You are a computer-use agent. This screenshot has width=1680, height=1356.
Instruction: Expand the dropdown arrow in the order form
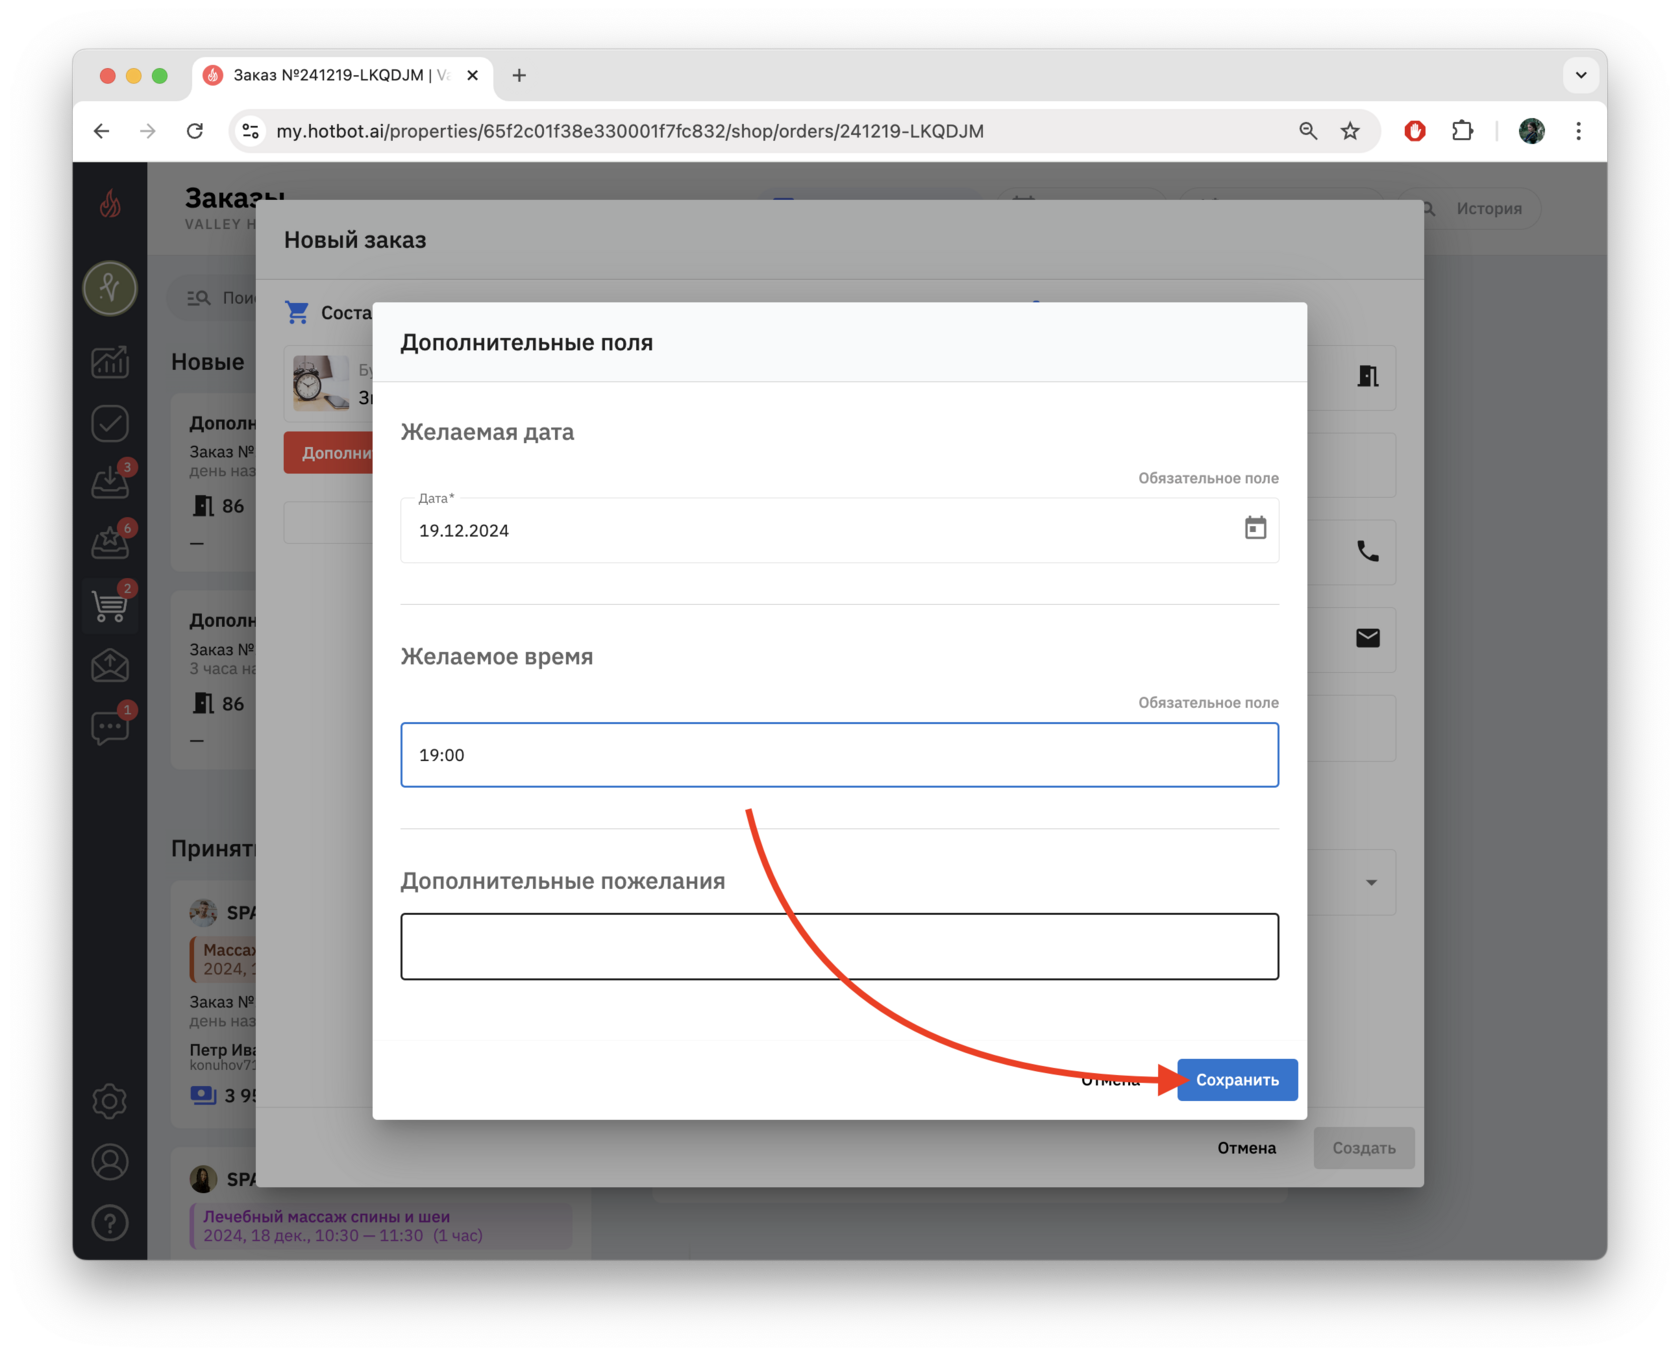click(x=1371, y=883)
